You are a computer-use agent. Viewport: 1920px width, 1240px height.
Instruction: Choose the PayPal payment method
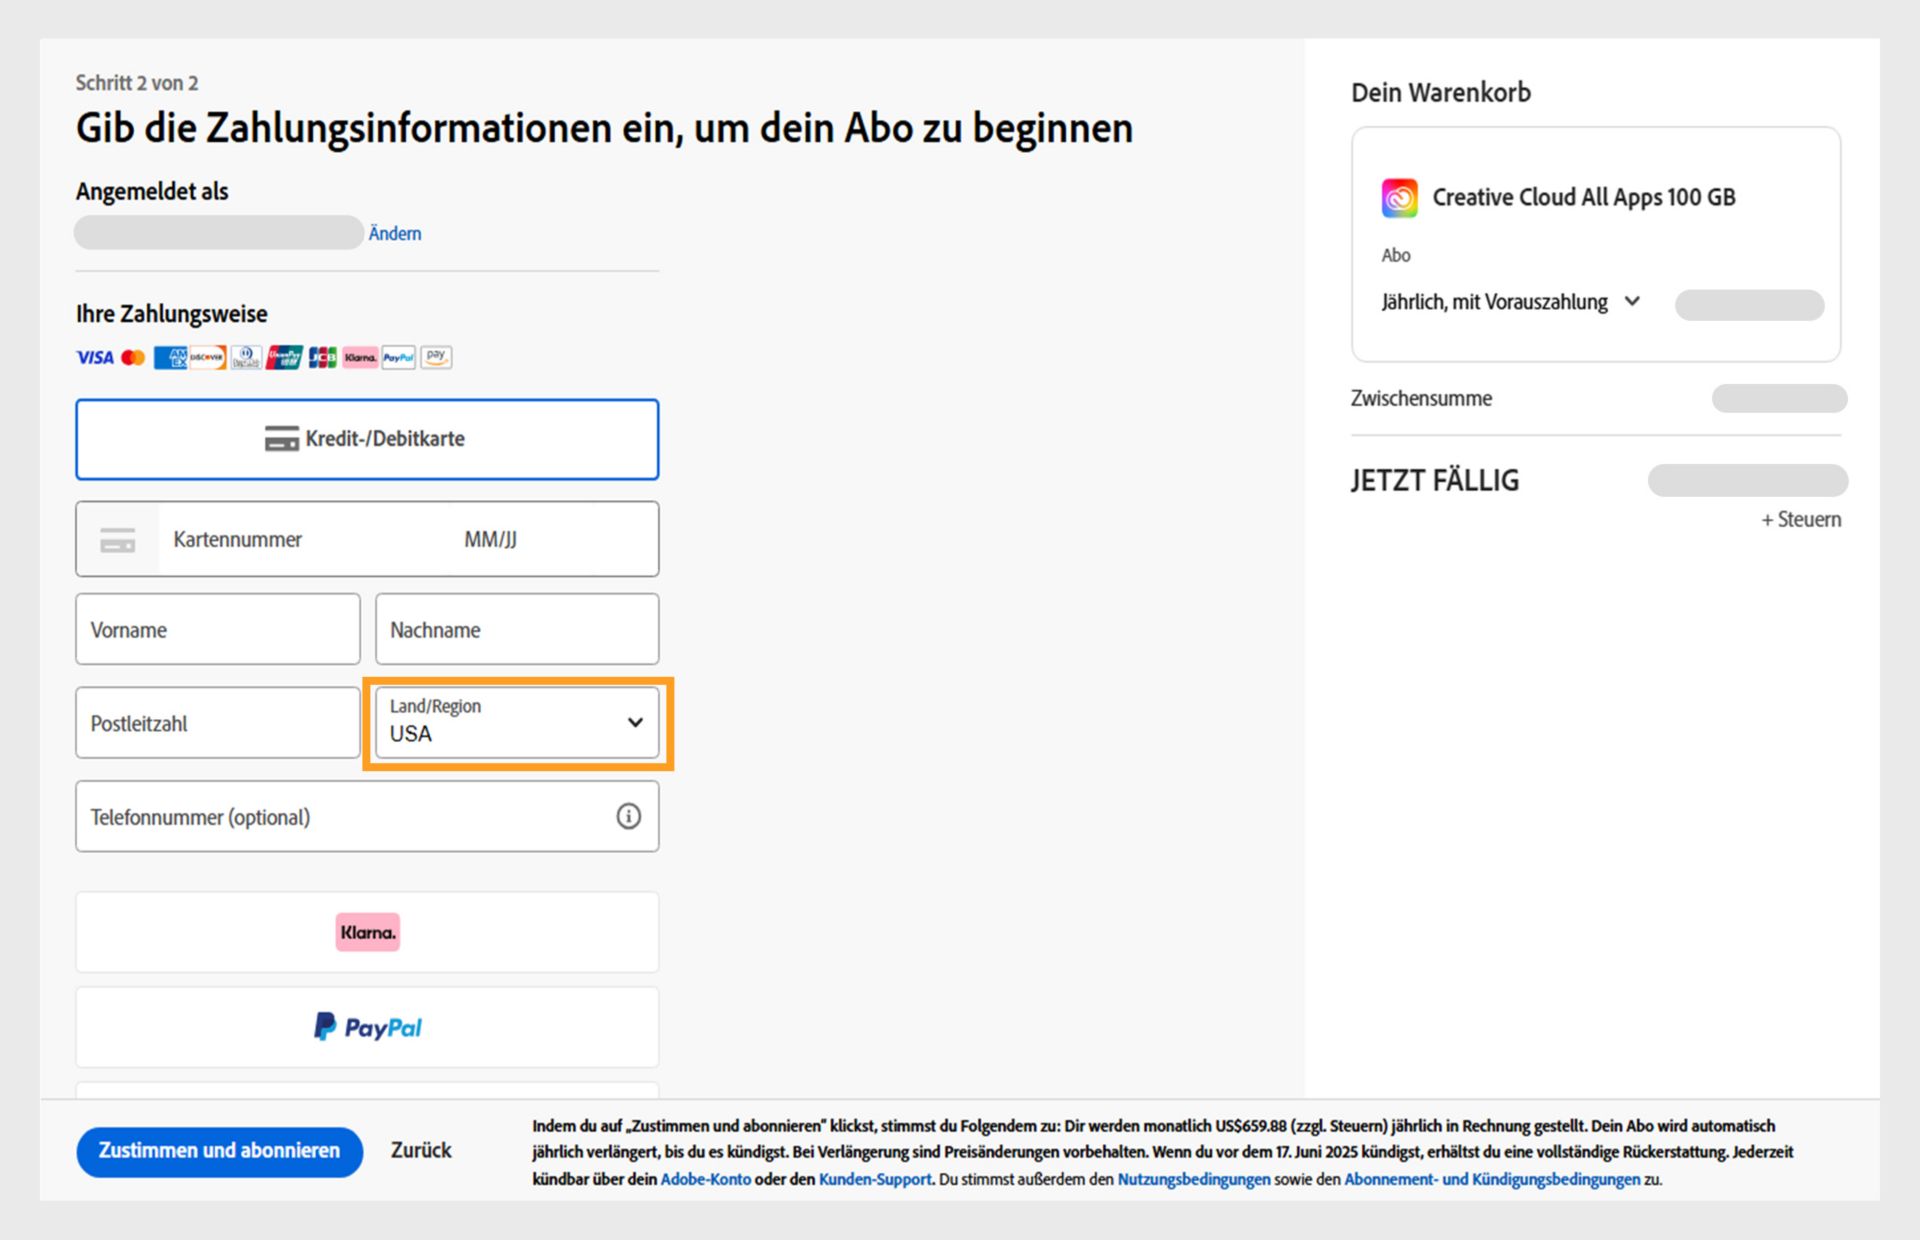pos(367,1027)
